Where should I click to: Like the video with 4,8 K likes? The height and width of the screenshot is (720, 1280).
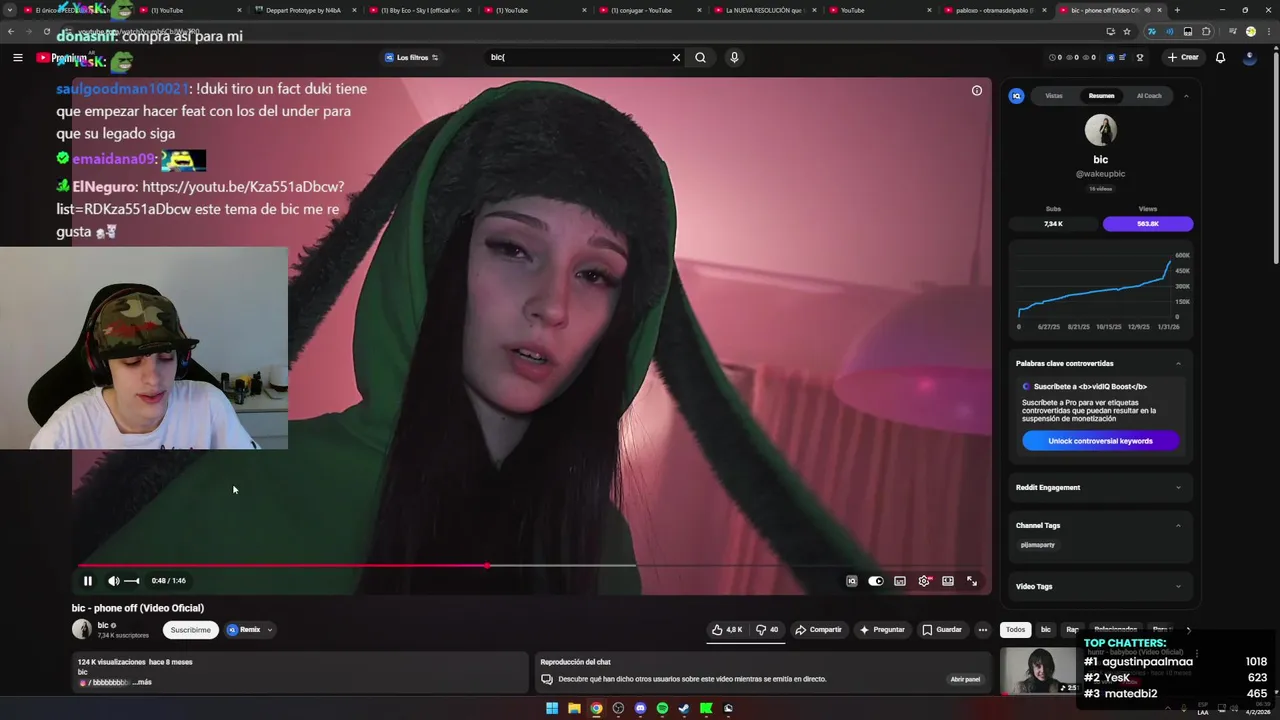[727, 630]
